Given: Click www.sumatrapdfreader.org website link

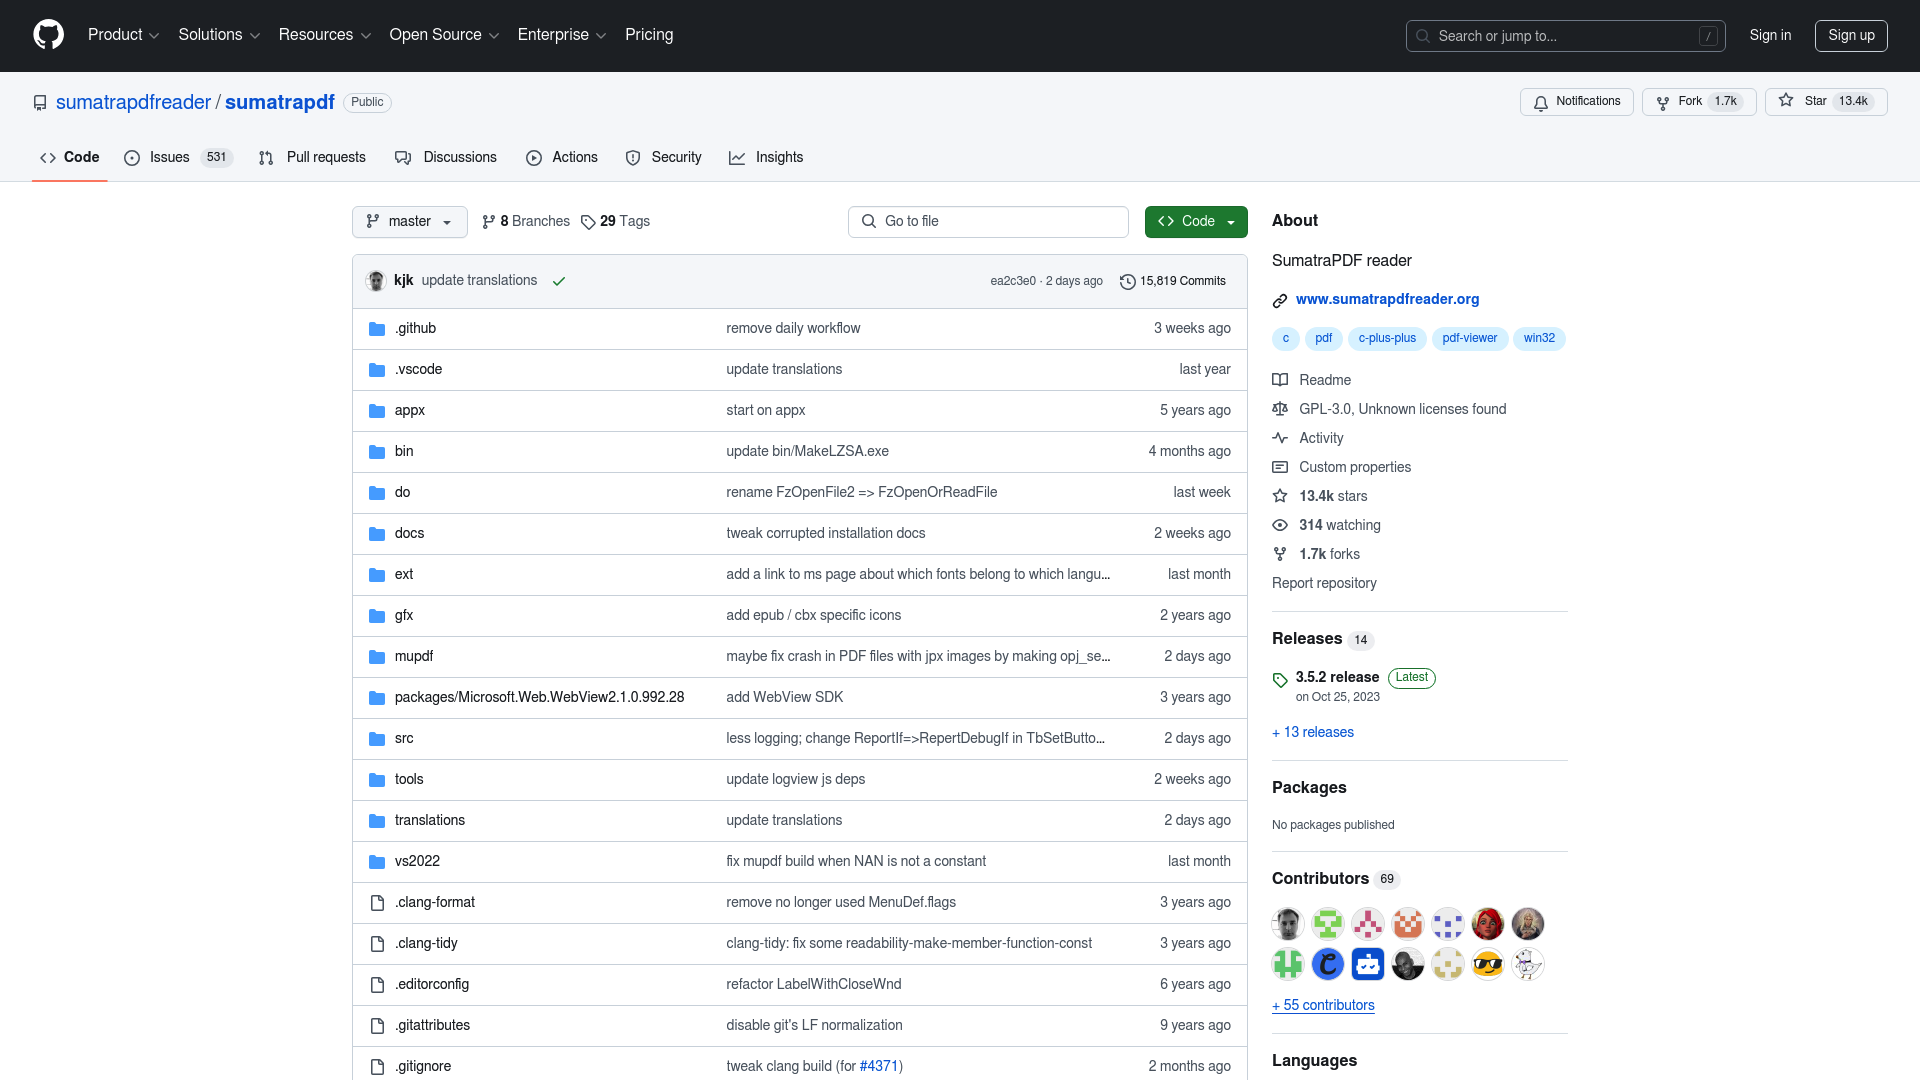Looking at the screenshot, I should pos(1387,298).
